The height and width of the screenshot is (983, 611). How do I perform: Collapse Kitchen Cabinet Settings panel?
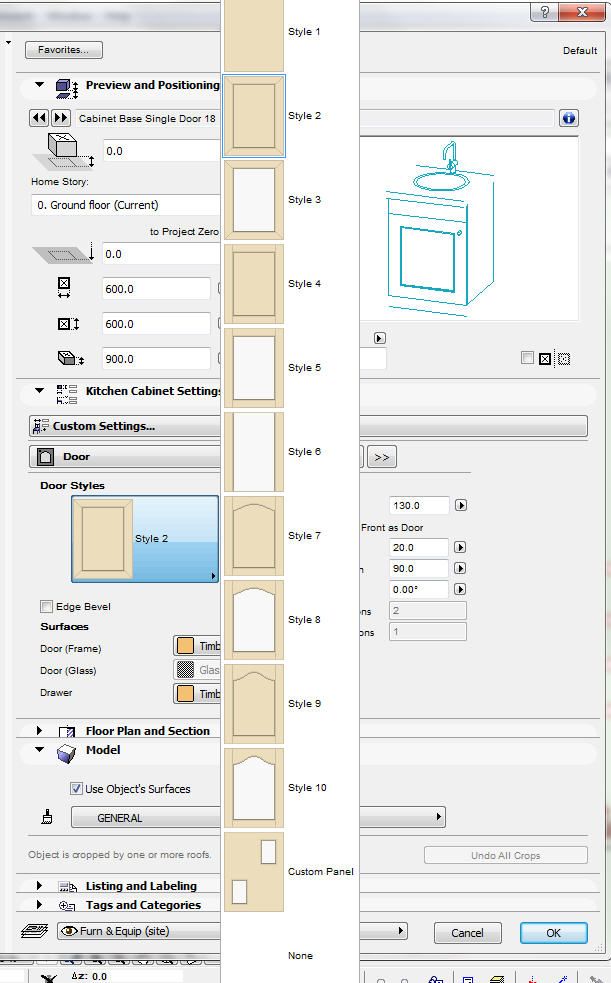coord(39,391)
